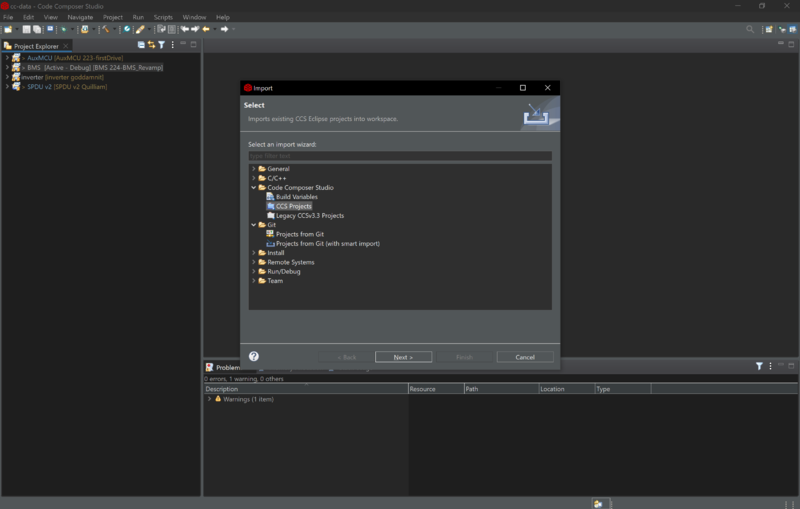Click the Help question mark icon in Import dialog
800x509 pixels.
pos(254,356)
